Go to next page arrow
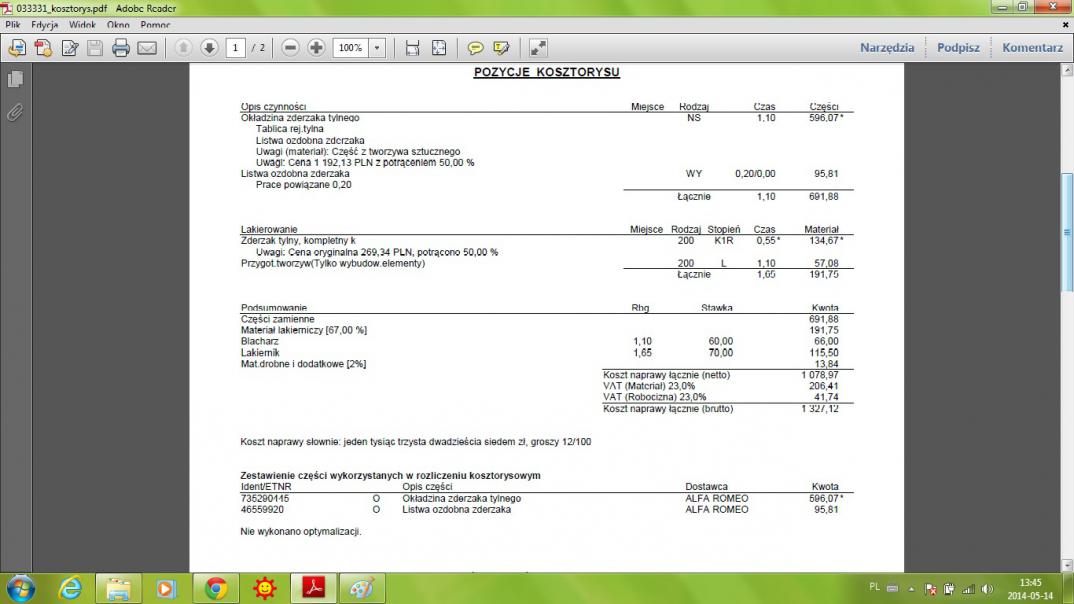This screenshot has height=604, width=1074. pyautogui.click(x=209, y=48)
